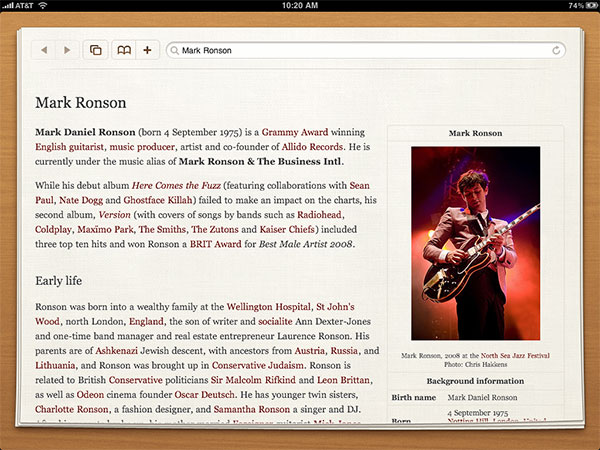Open the Version album link
600x450 pixels.
114,215
